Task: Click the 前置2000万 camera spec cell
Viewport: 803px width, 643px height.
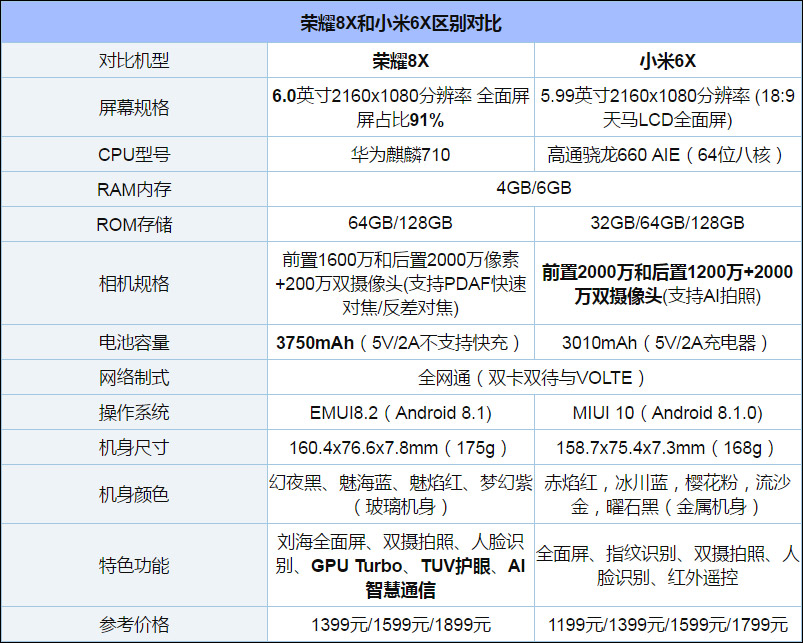Action: (x=667, y=283)
